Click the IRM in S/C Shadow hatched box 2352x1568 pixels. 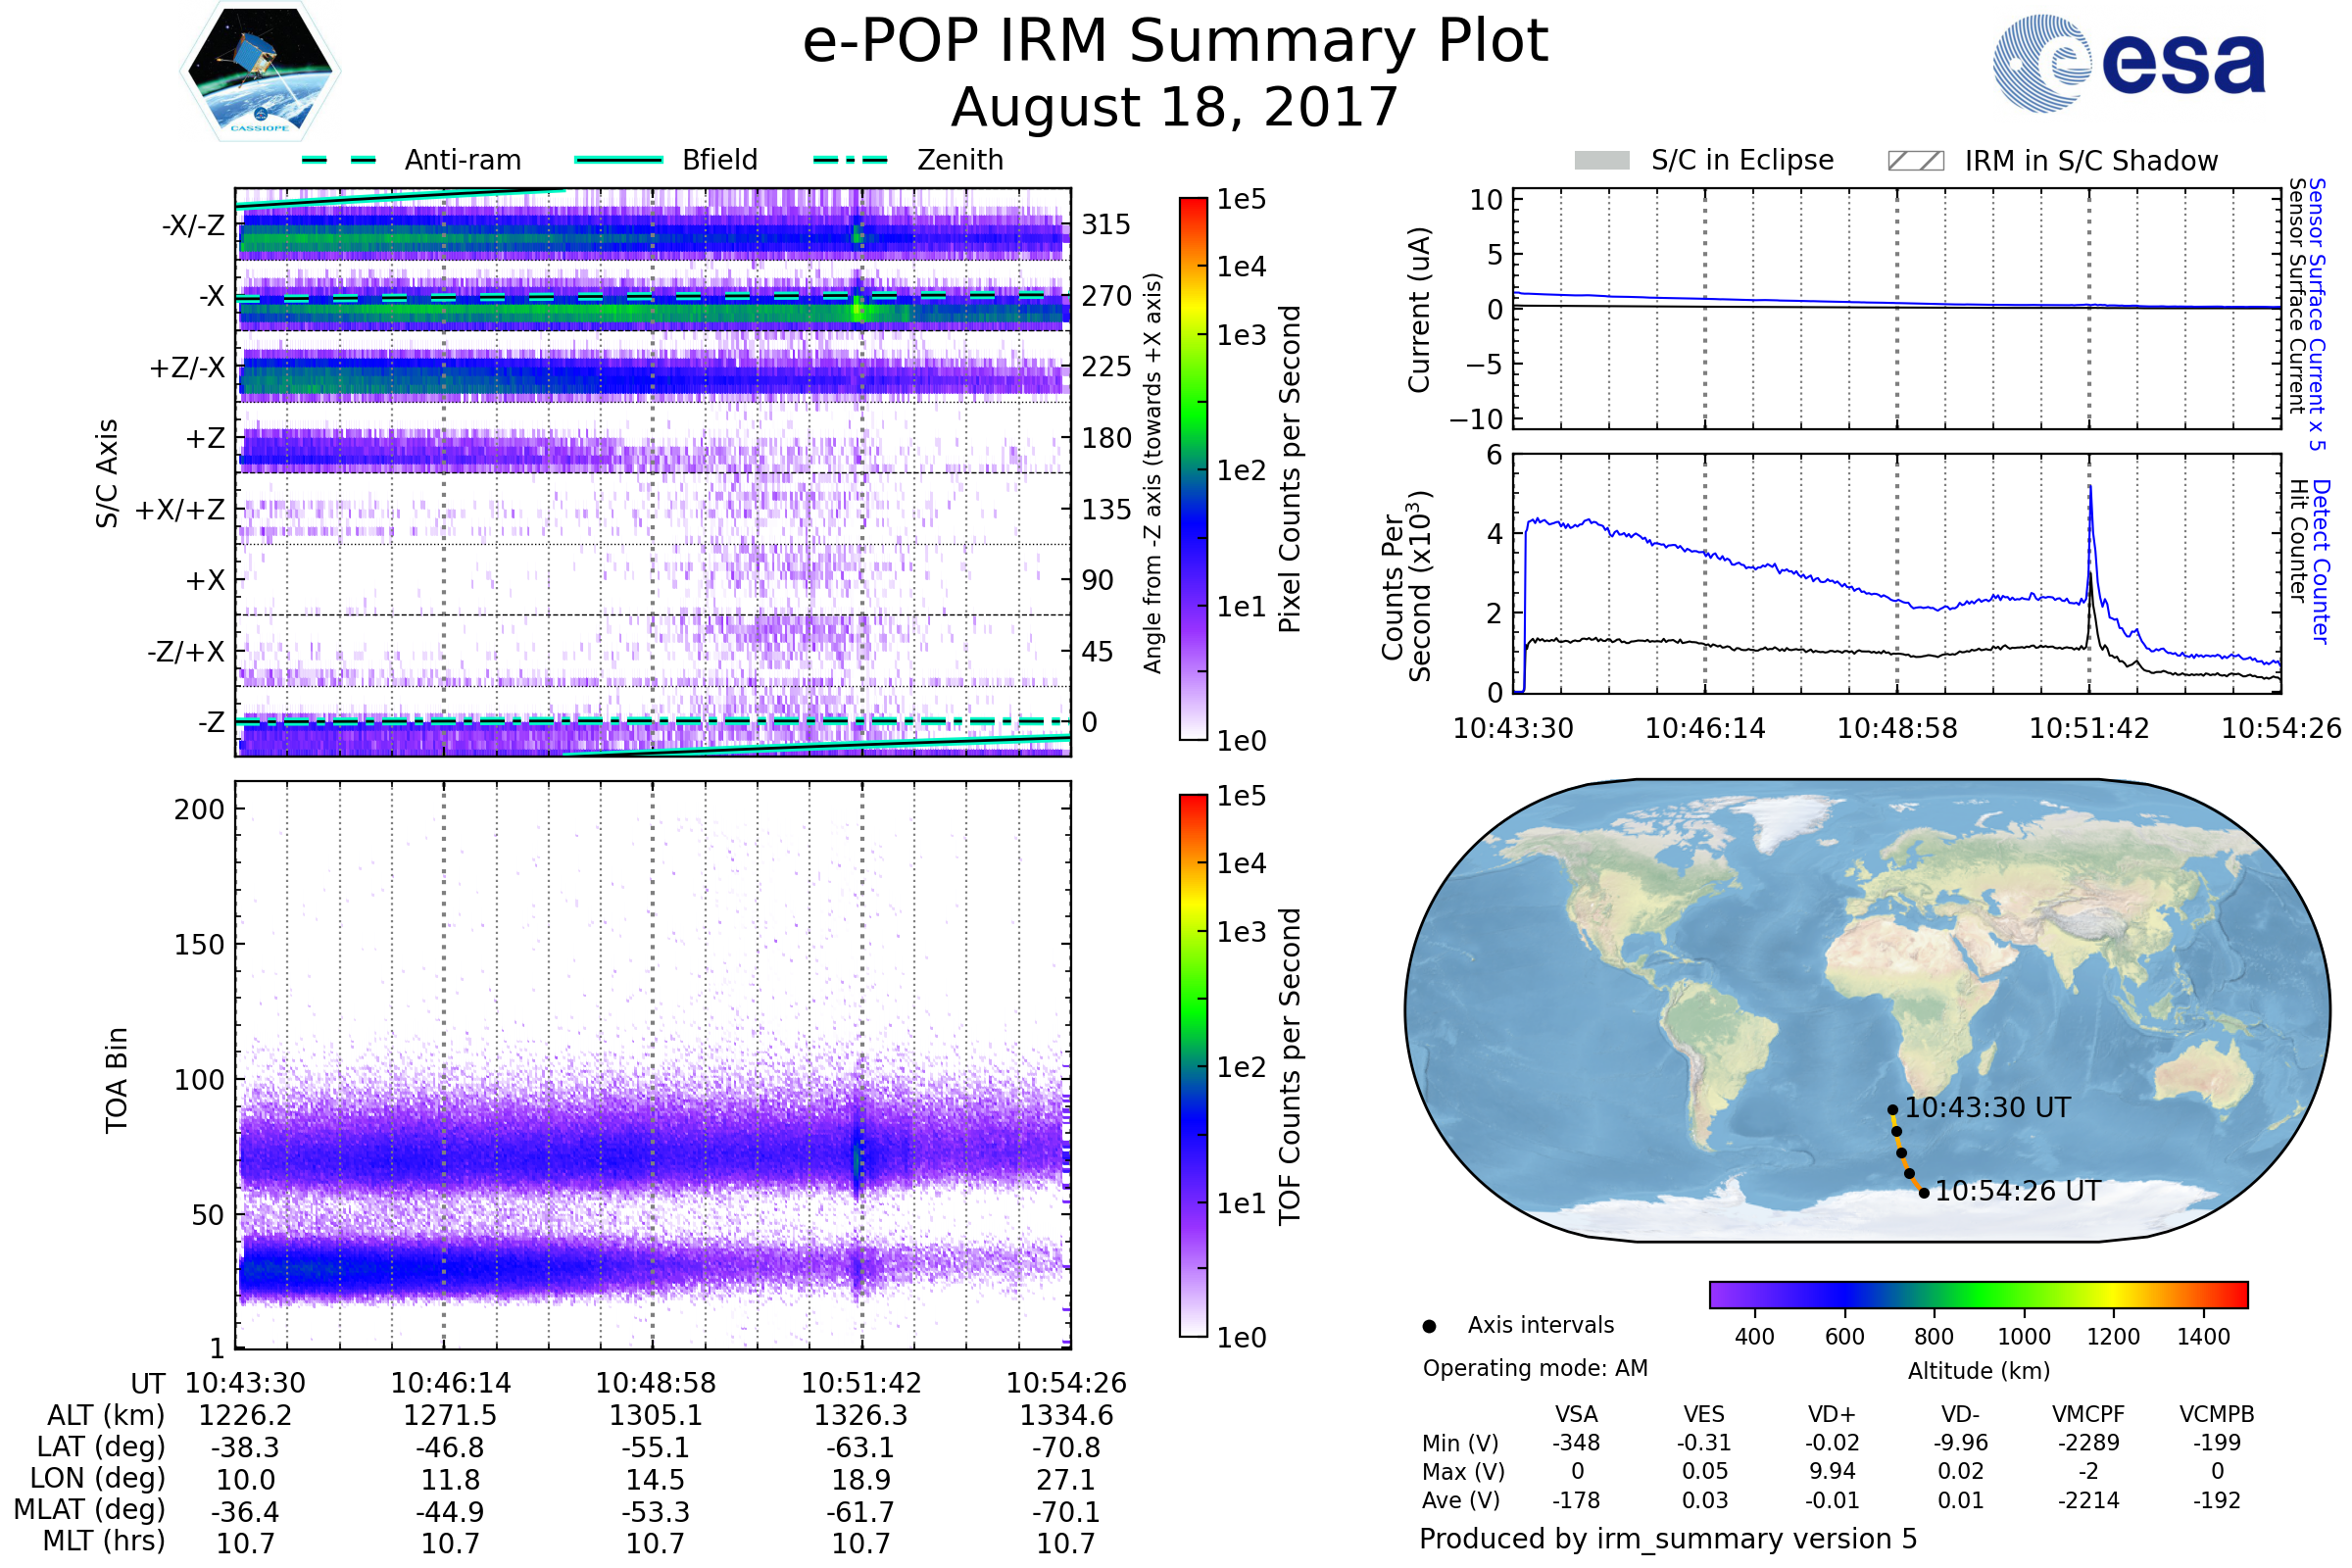(x=1916, y=161)
